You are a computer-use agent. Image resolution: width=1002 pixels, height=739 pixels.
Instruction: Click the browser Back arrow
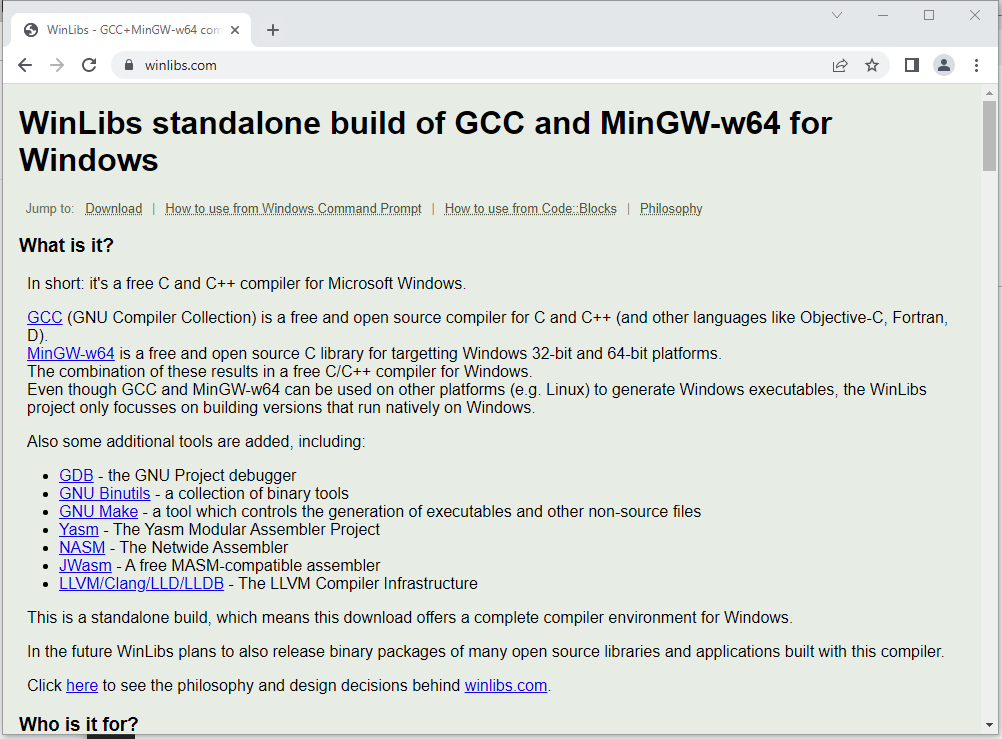[x=25, y=65]
